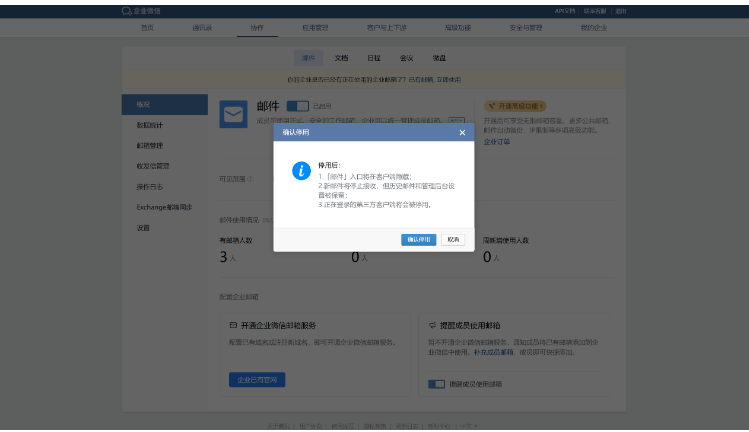Open the 中文 language dropdown in the footer
Viewport: 749px width, 432px height.
466,426
